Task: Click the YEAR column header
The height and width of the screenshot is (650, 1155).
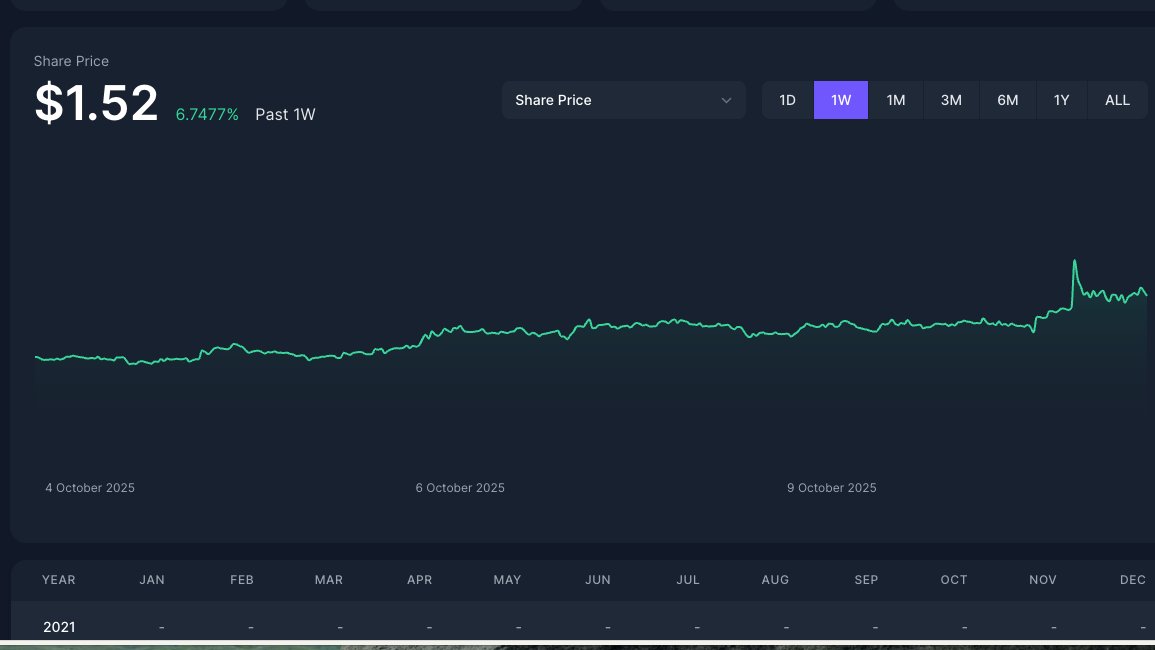Action: pyautogui.click(x=58, y=580)
